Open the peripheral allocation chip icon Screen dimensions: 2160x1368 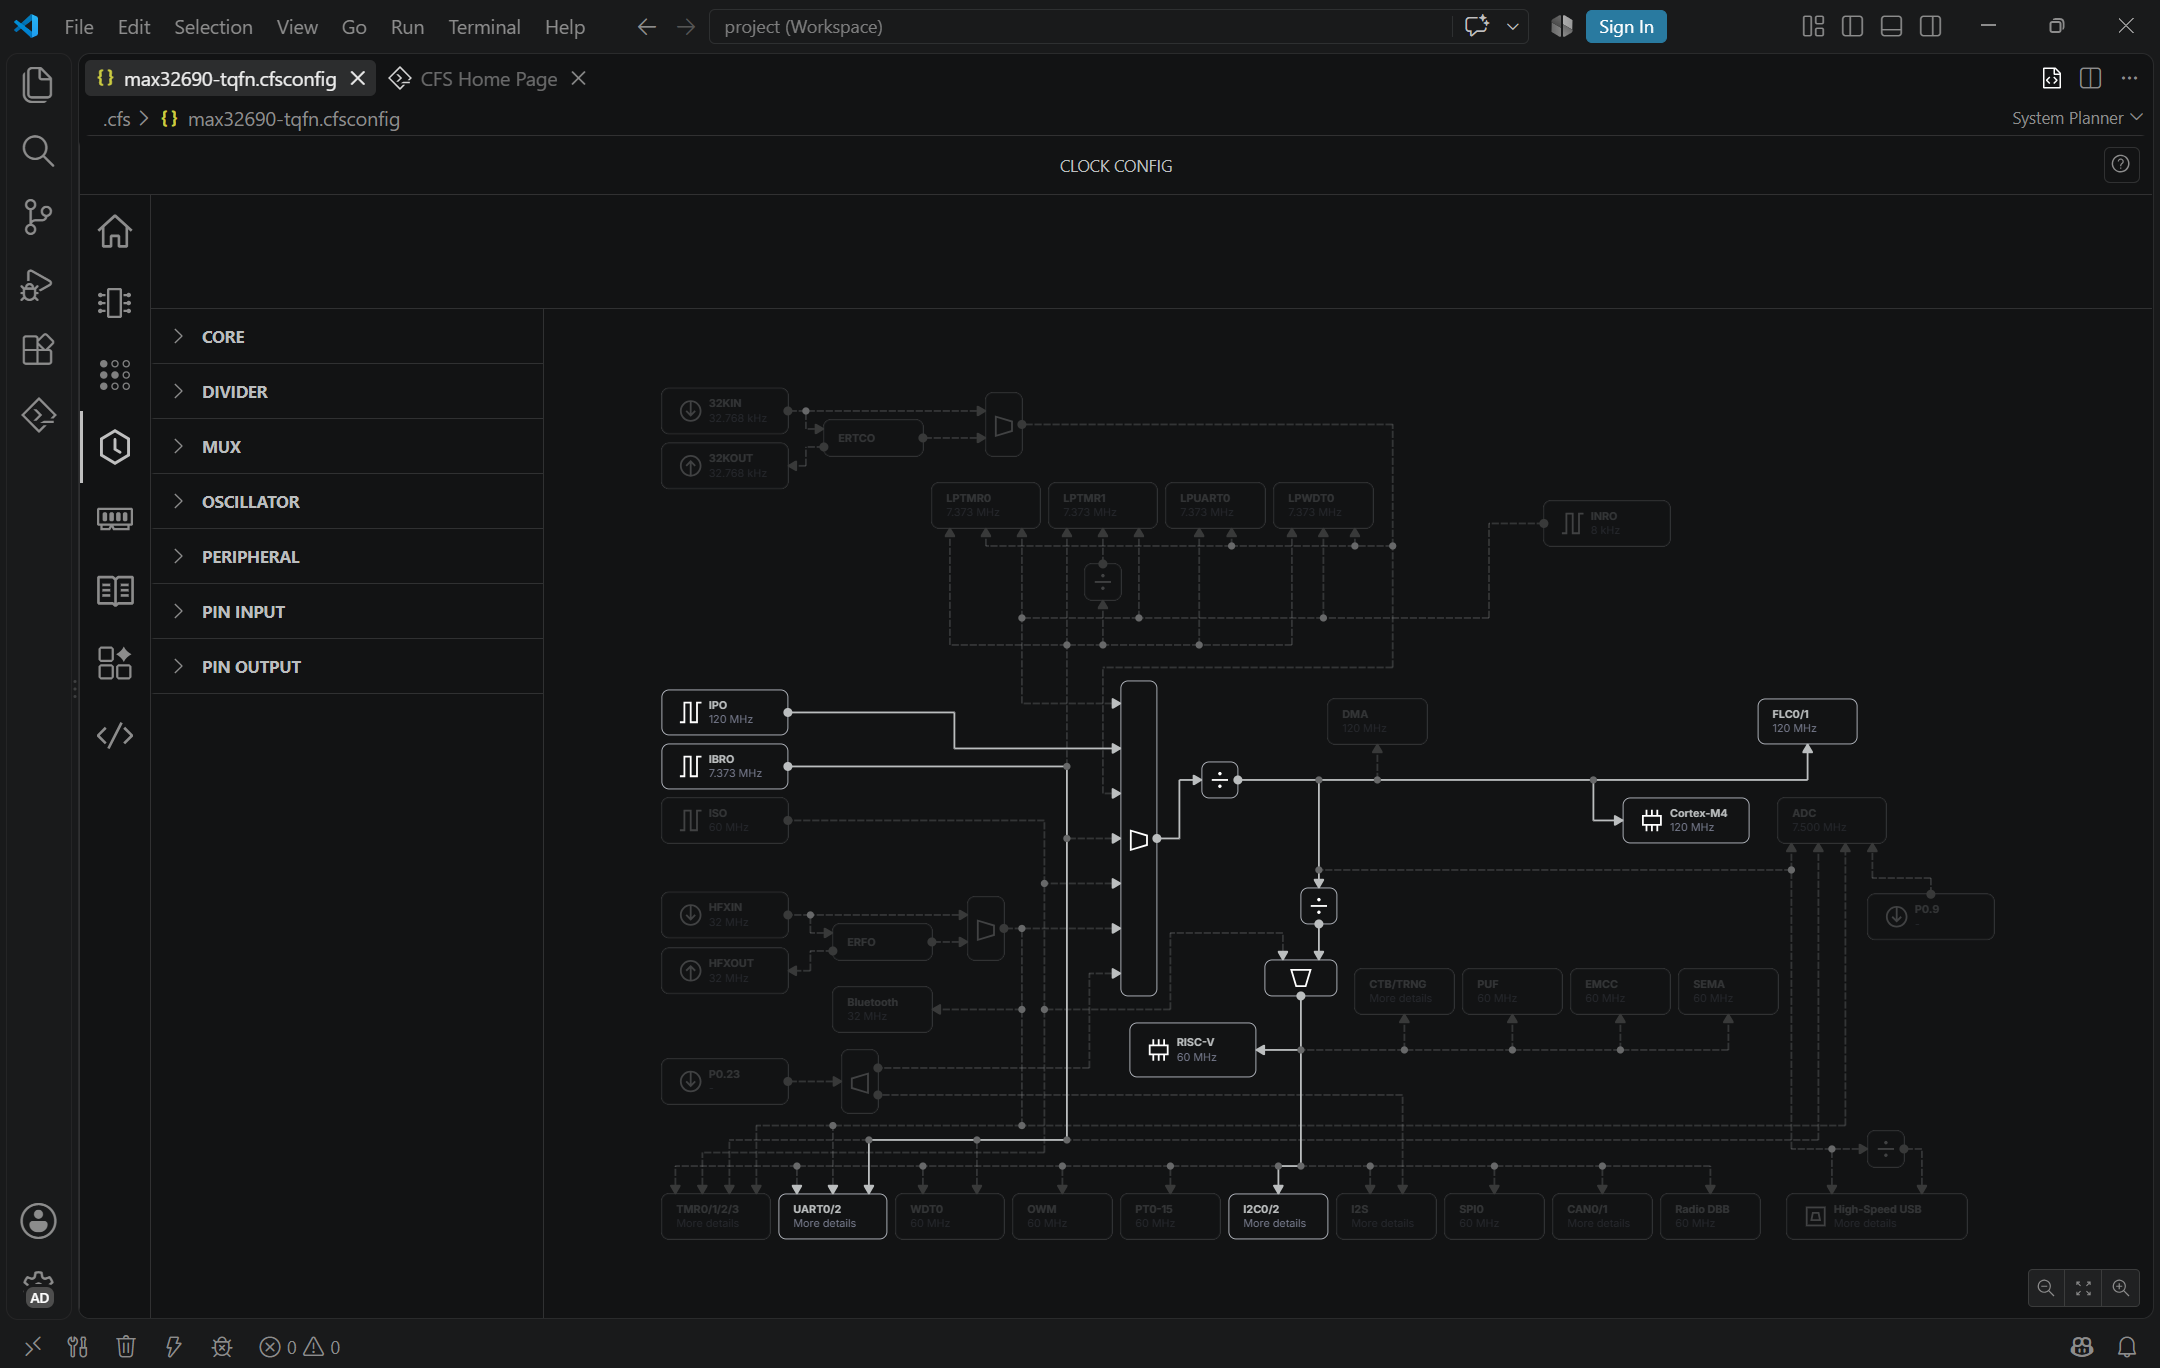tap(115, 302)
